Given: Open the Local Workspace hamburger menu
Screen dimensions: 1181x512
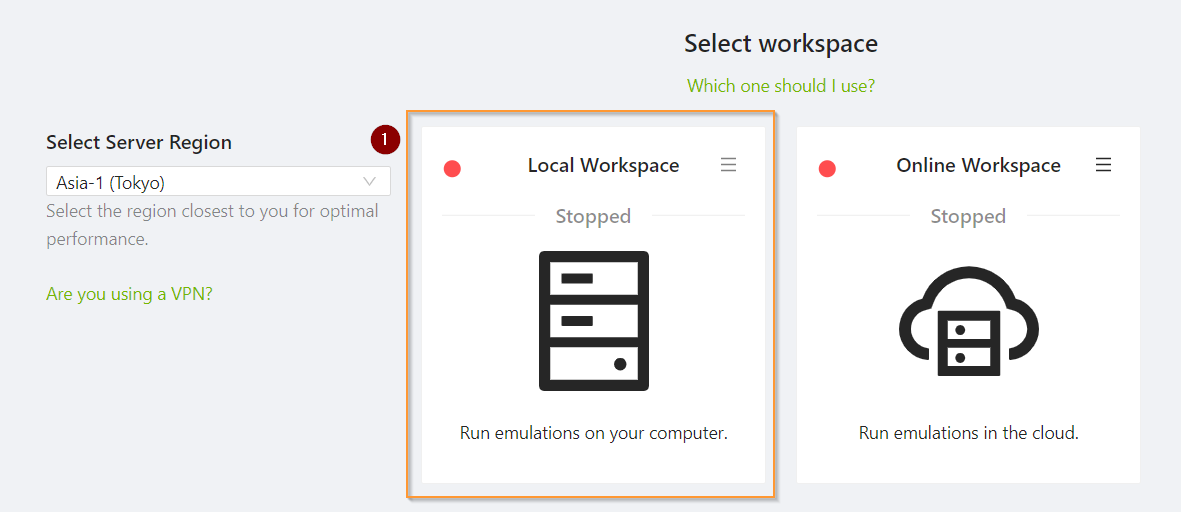Looking at the screenshot, I should [728, 165].
